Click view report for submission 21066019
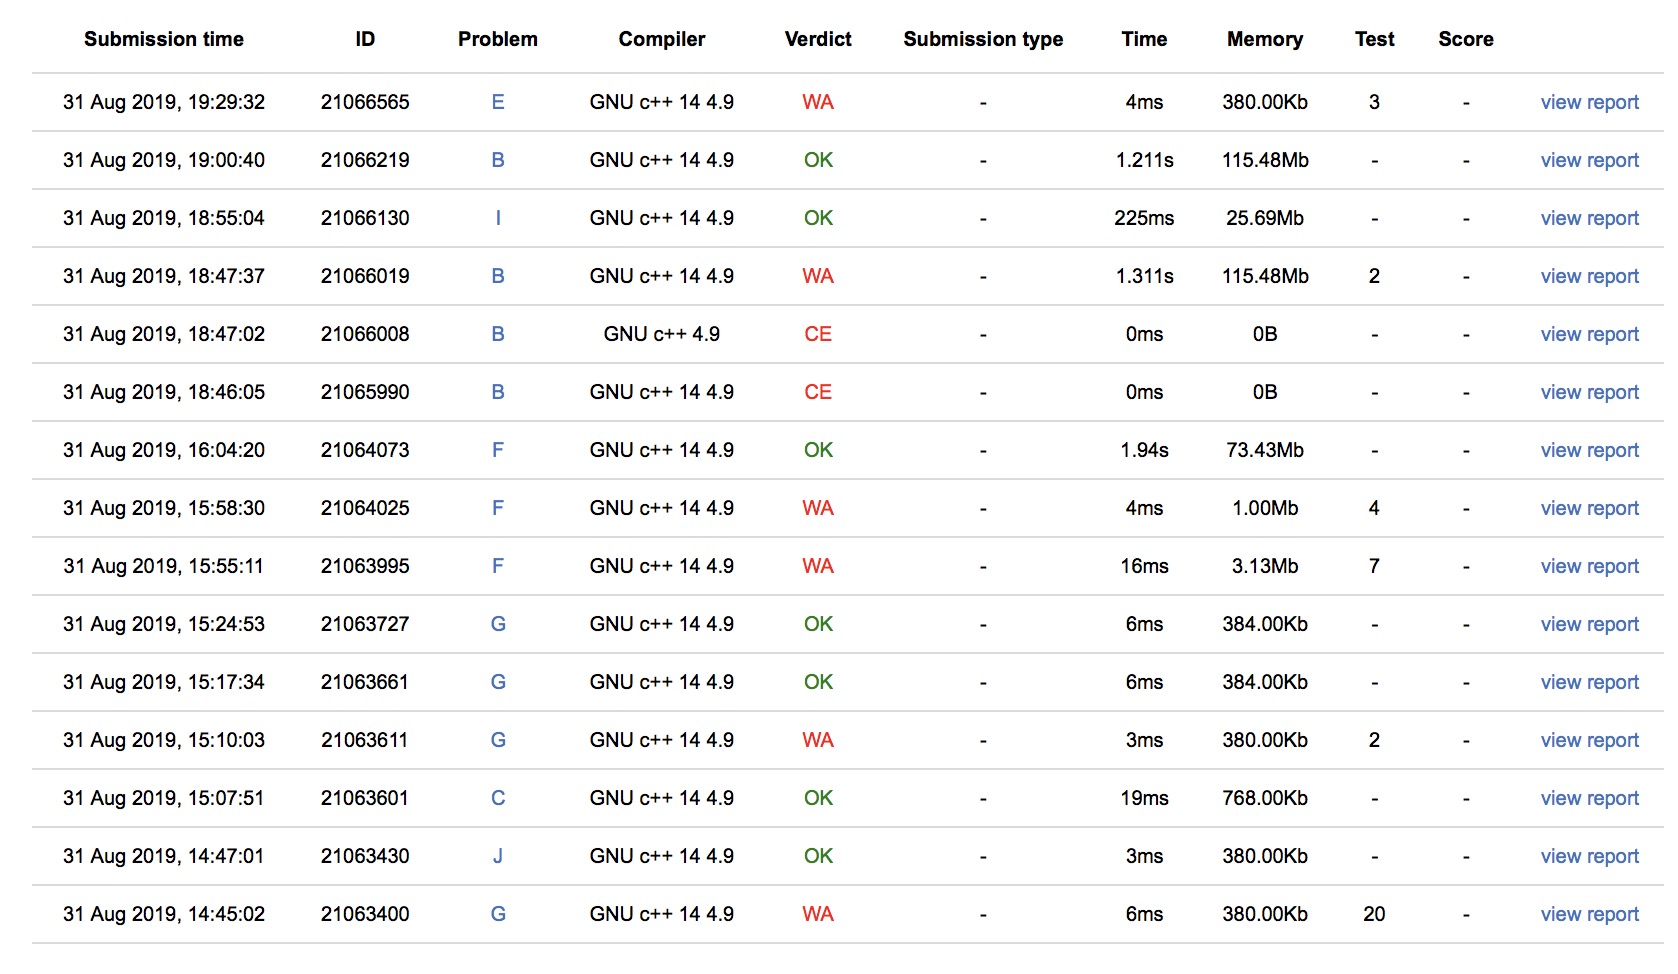 coord(1589,276)
